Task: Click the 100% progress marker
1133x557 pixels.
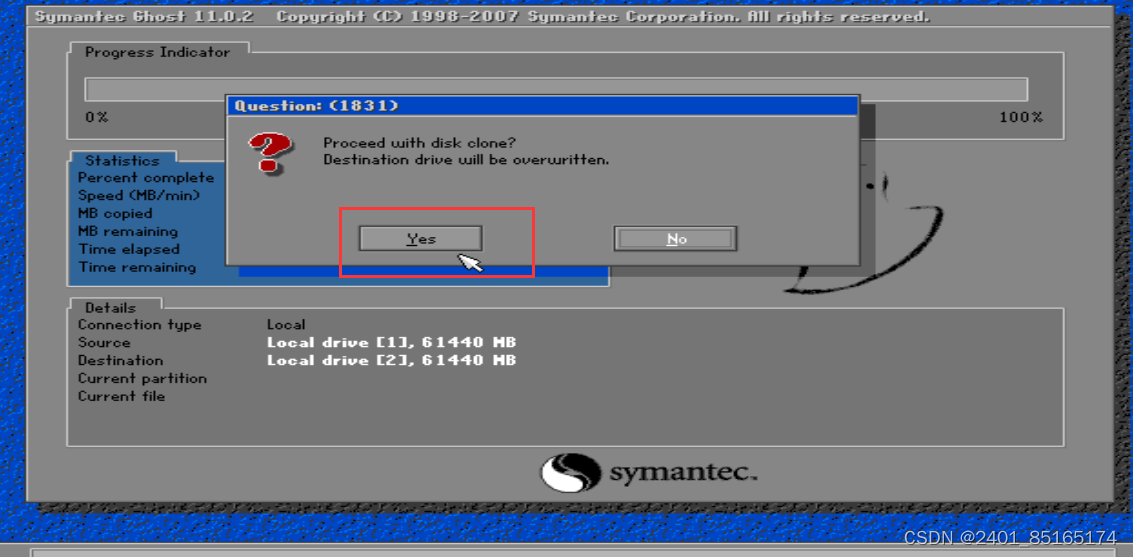Action: click(1021, 117)
